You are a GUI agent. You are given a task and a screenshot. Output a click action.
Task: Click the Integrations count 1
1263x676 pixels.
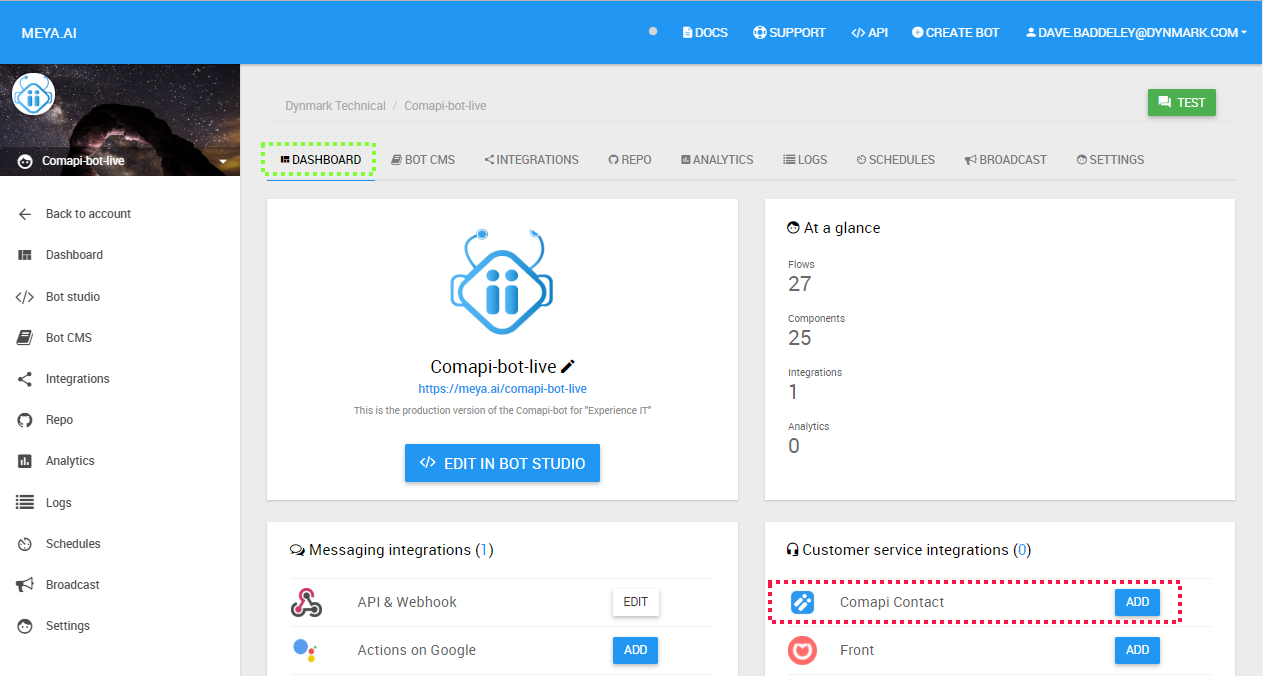coord(793,392)
